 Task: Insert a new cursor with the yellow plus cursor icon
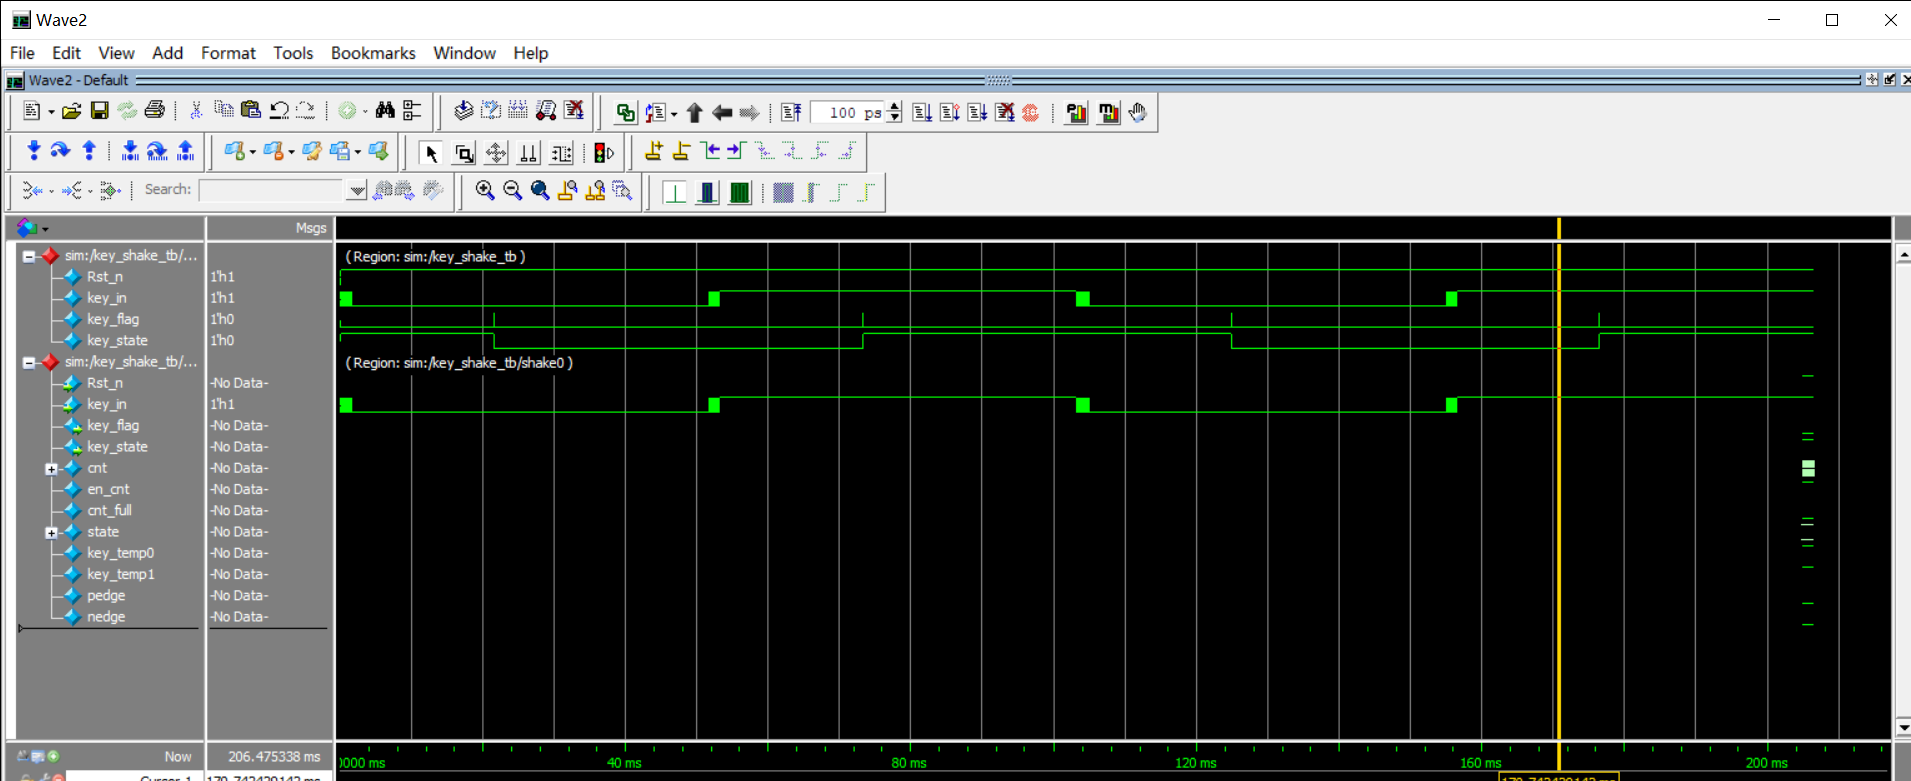coord(654,152)
